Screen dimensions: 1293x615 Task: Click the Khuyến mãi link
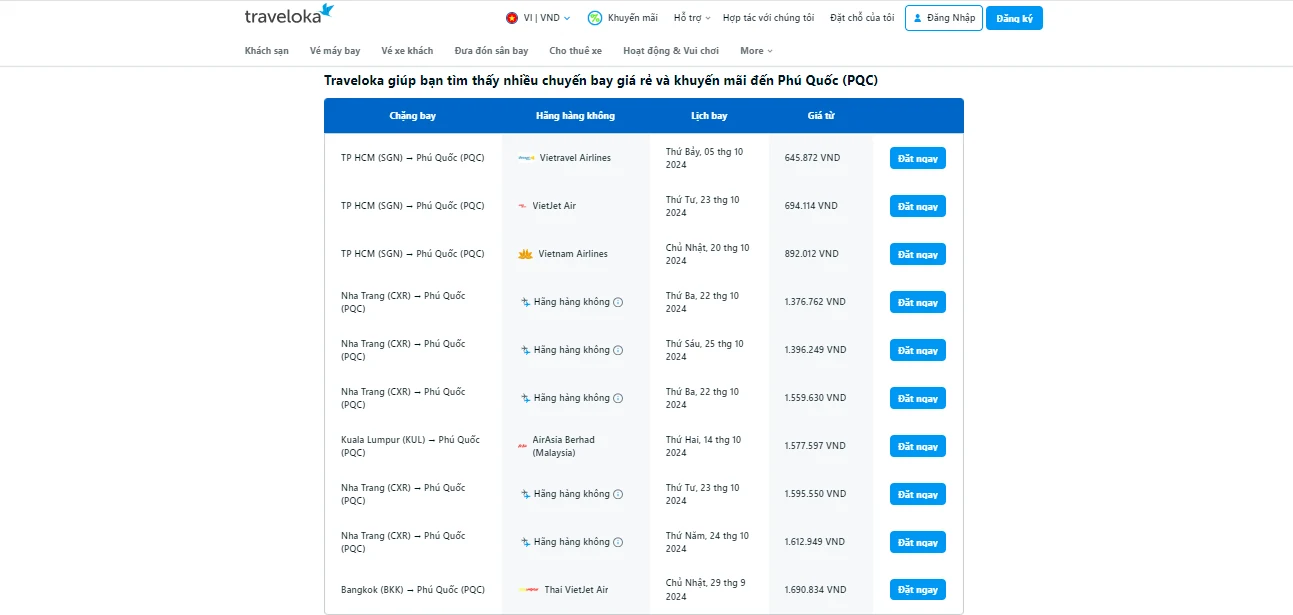click(x=632, y=18)
